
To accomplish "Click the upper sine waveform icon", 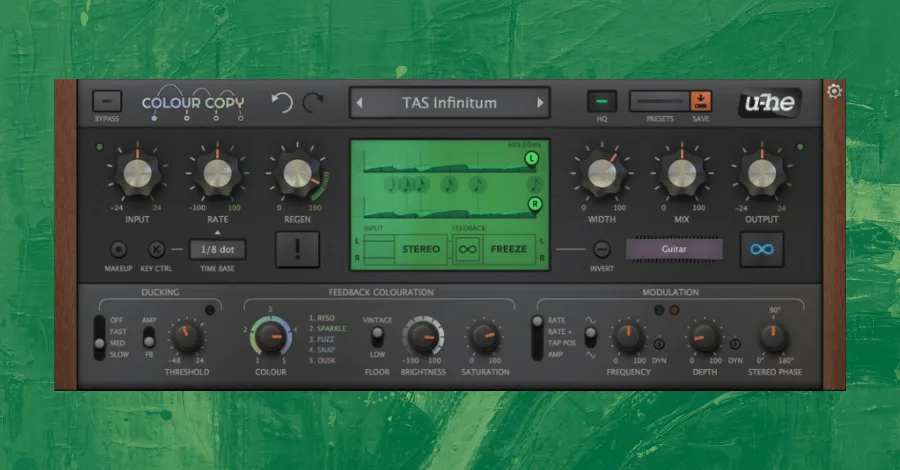I will tap(590, 320).
